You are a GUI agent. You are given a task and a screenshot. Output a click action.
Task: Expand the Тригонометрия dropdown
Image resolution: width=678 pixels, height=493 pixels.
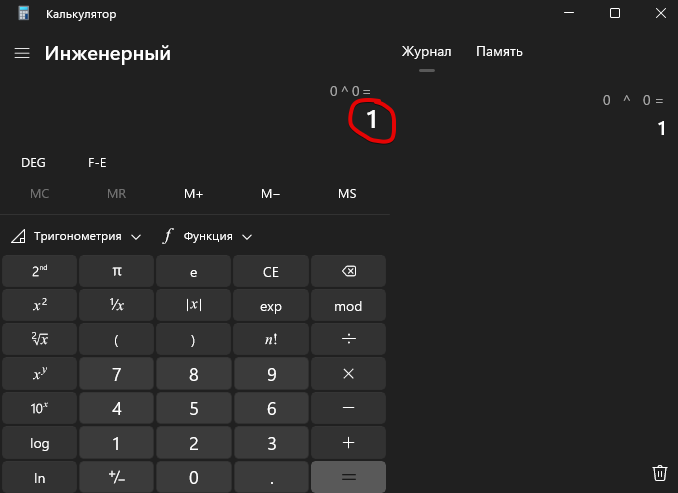pos(78,237)
